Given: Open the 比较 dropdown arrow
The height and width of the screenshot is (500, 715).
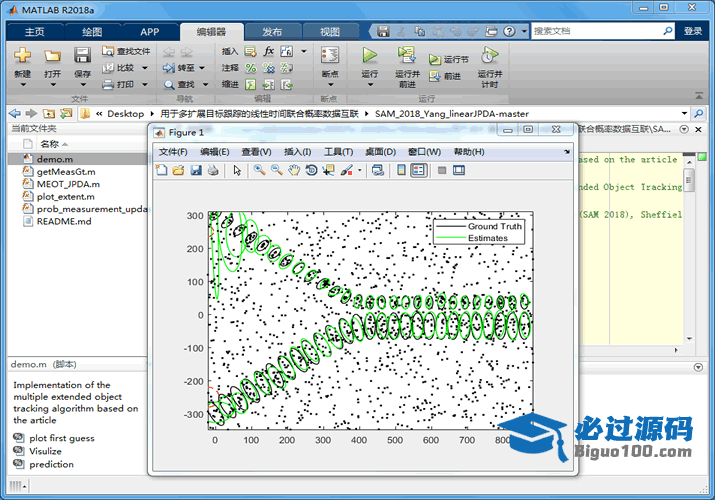Looking at the screenshot, I should [x=145, y=68].
